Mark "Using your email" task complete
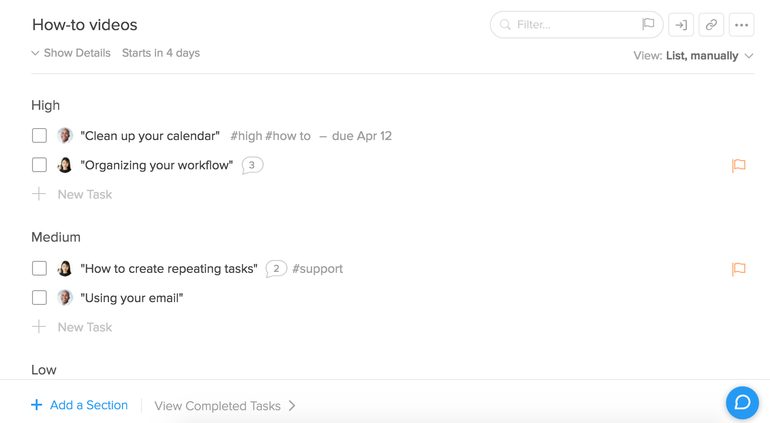 click(39, 298)
